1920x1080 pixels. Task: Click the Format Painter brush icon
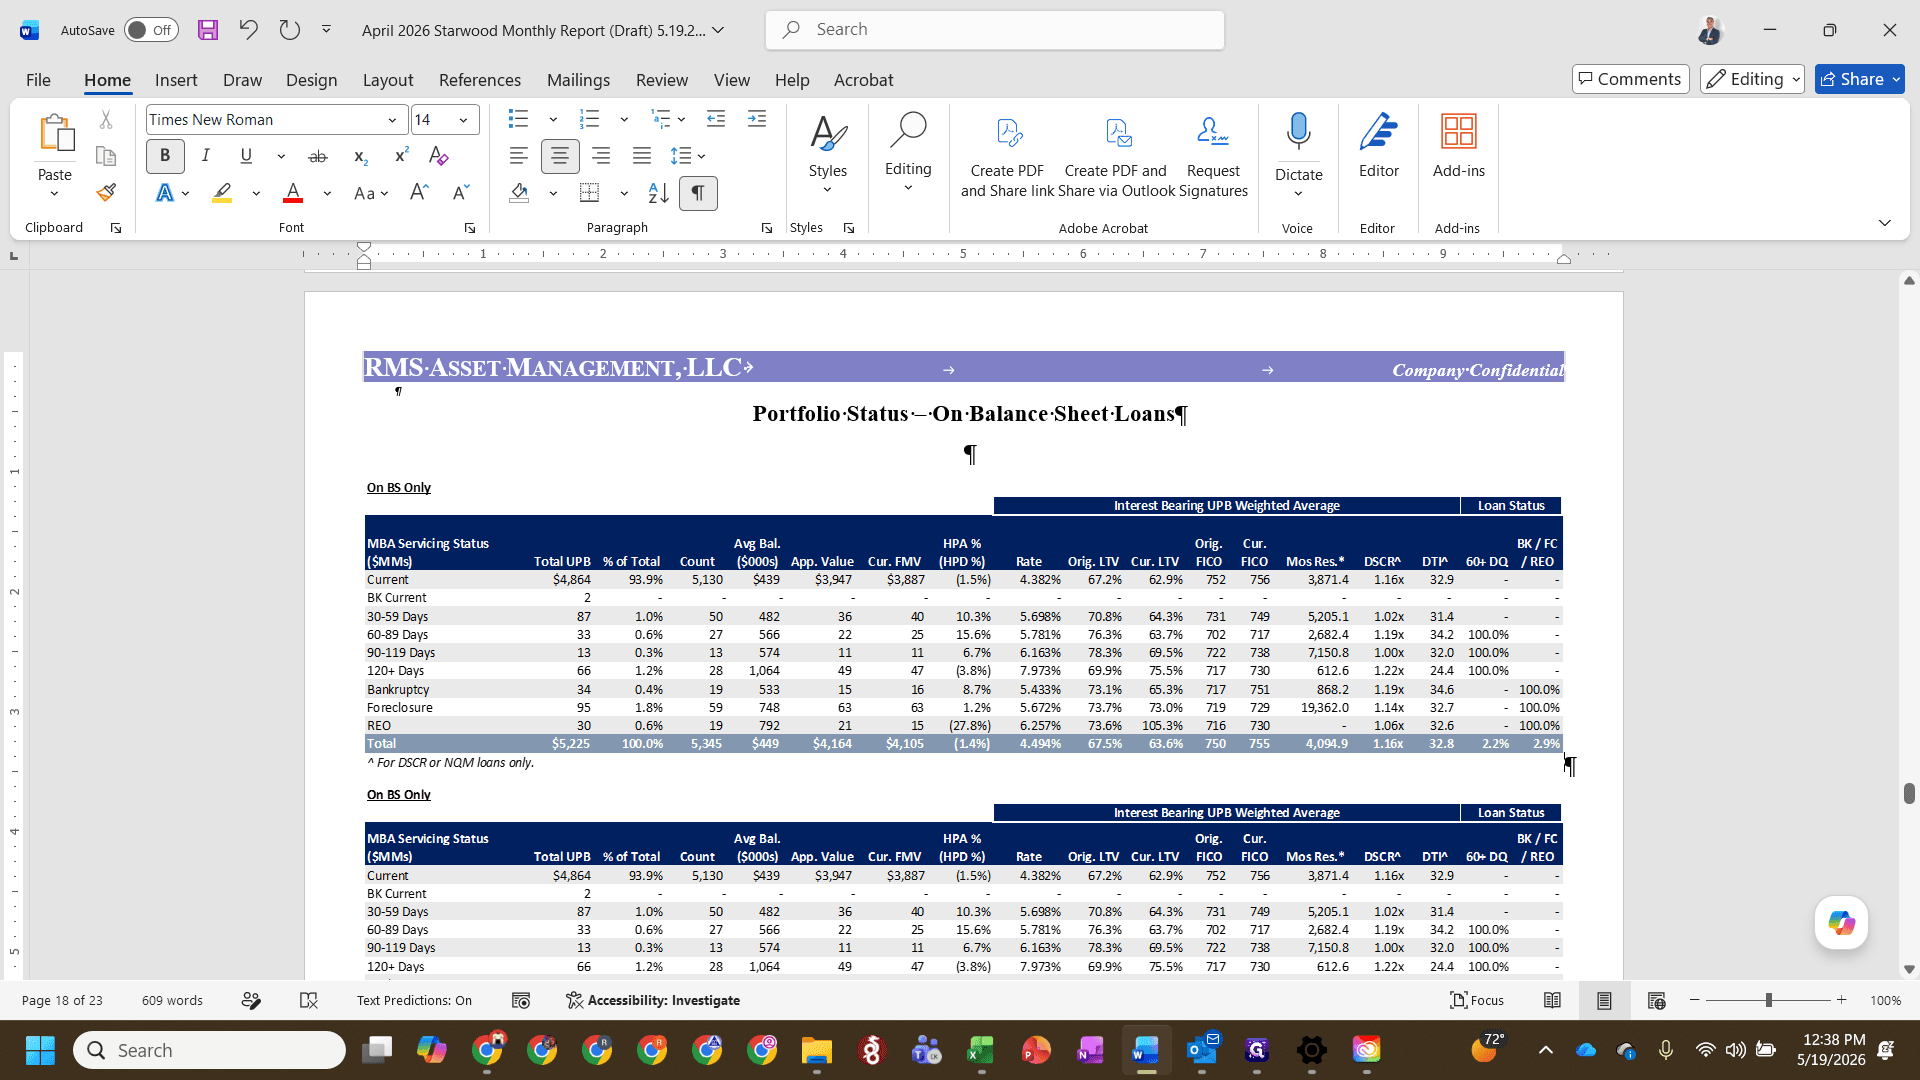(106, 192)
